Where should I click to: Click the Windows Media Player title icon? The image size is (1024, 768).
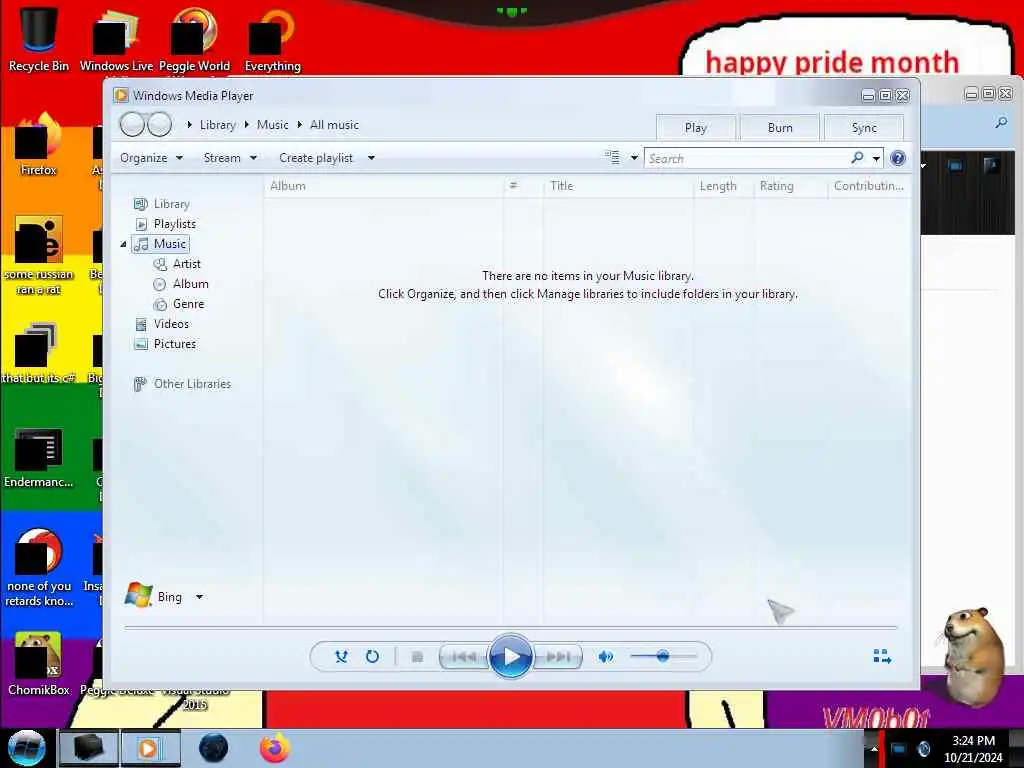121,95
